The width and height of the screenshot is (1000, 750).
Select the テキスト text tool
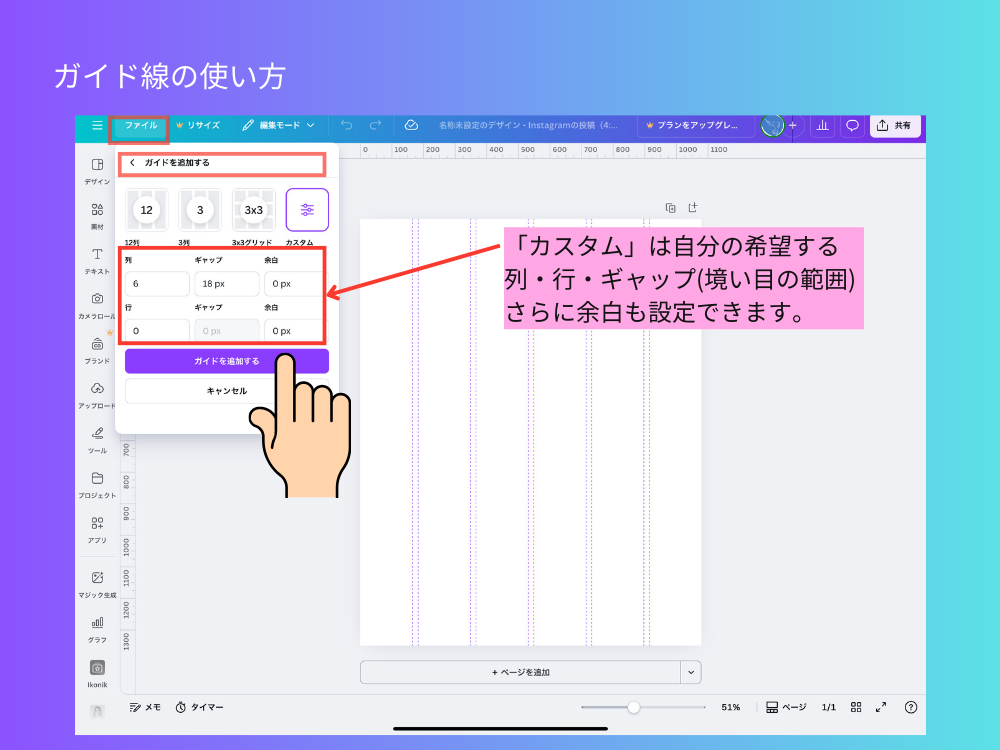(x=97, y=260)
